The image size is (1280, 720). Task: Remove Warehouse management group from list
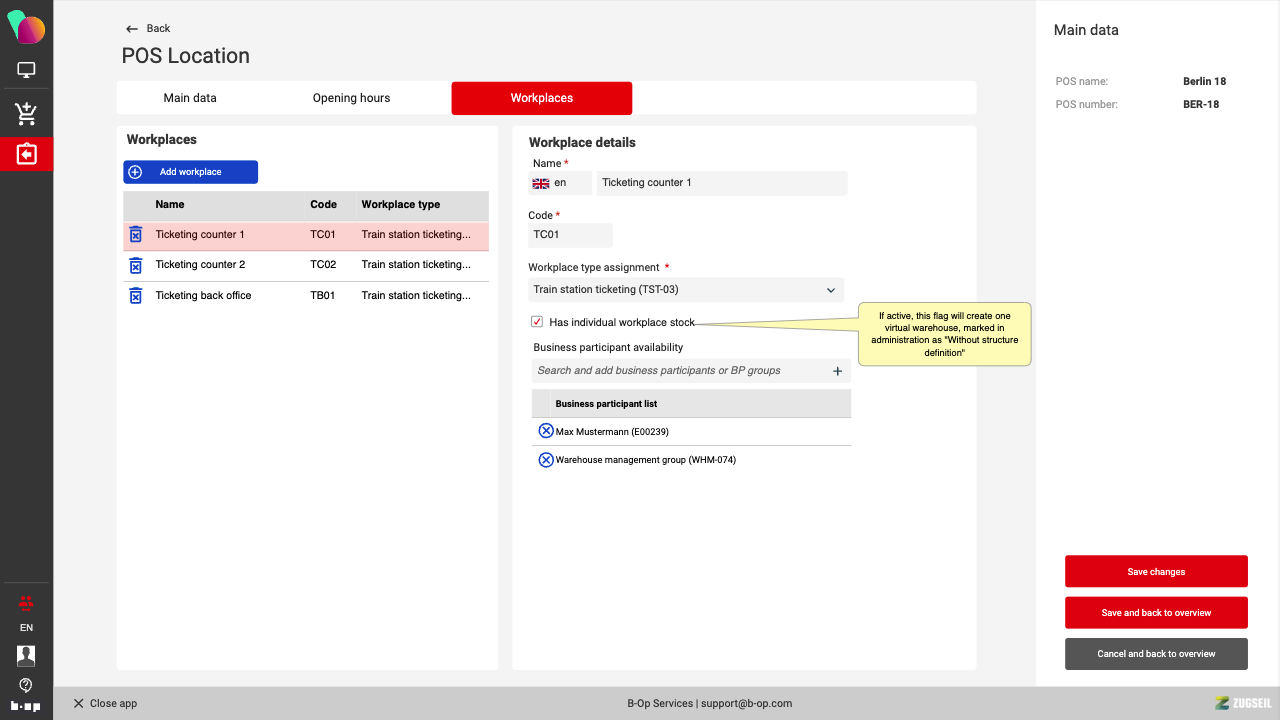pos(546,460)
